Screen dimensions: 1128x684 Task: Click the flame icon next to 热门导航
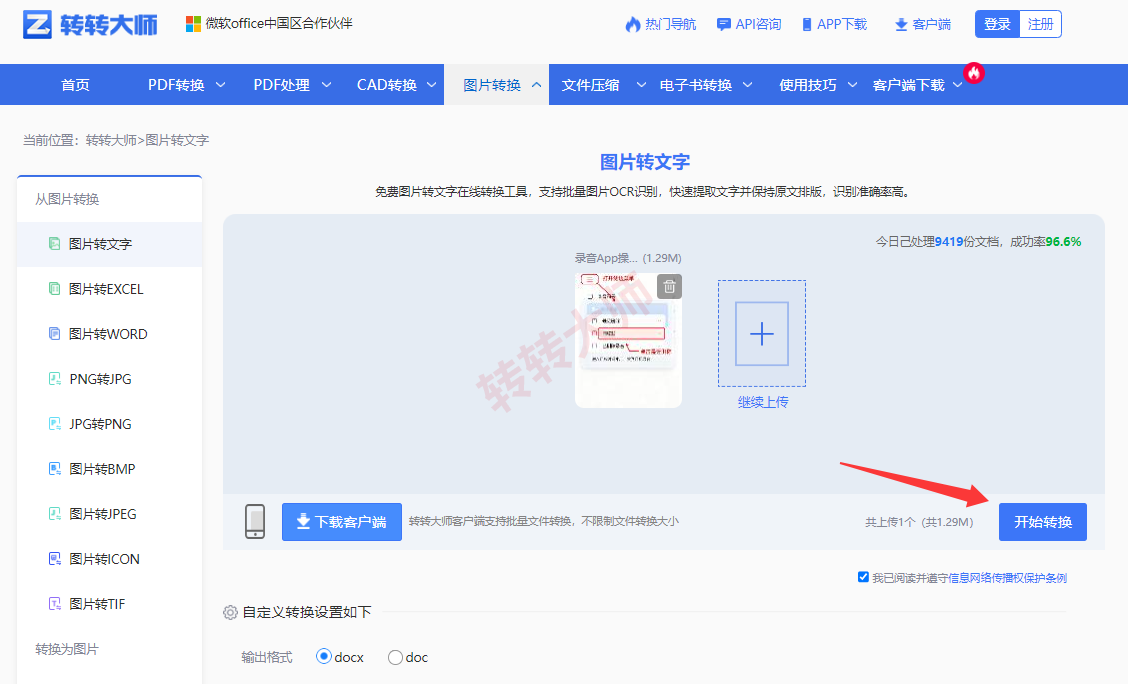(632, 24)
